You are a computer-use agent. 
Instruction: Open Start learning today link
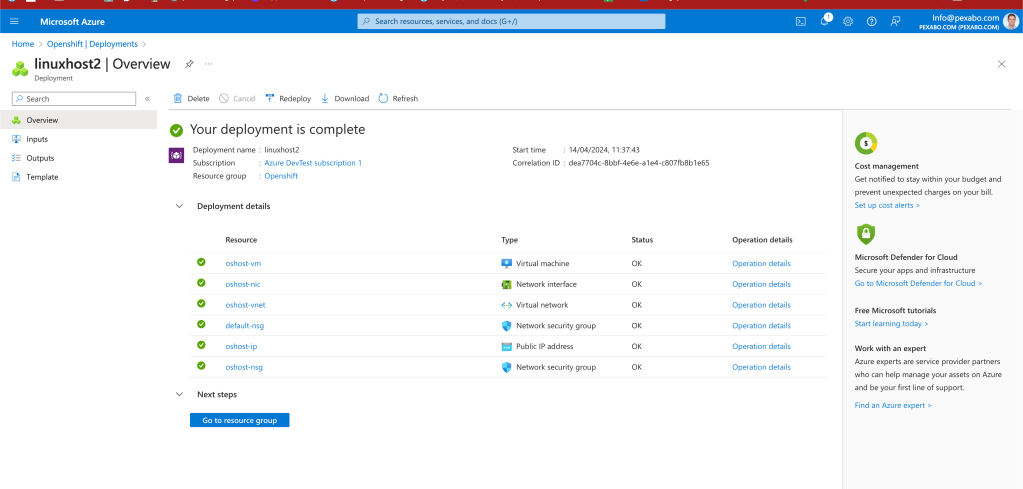[x=891, y=323]
